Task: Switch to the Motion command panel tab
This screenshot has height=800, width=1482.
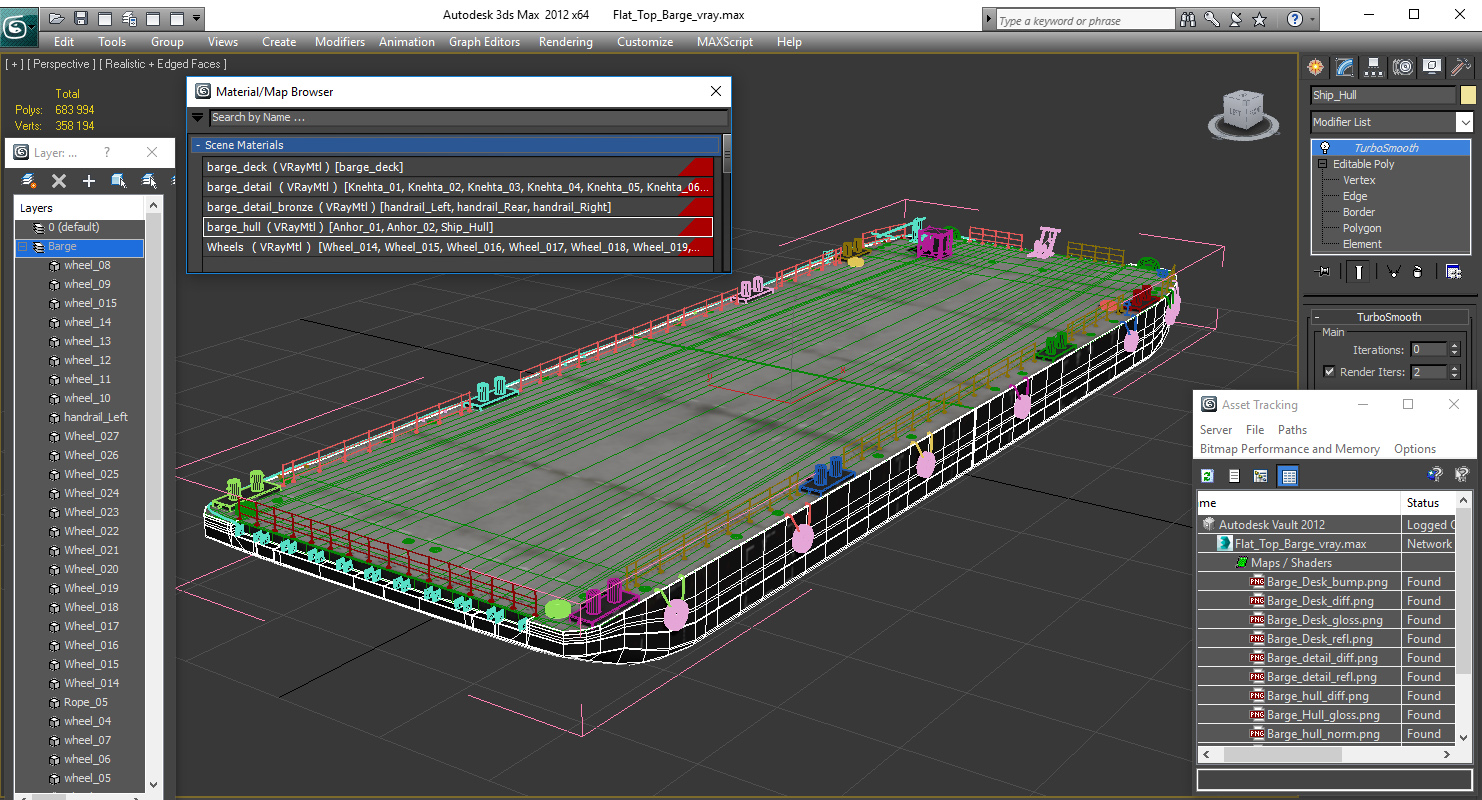Action: [1403, 67]
